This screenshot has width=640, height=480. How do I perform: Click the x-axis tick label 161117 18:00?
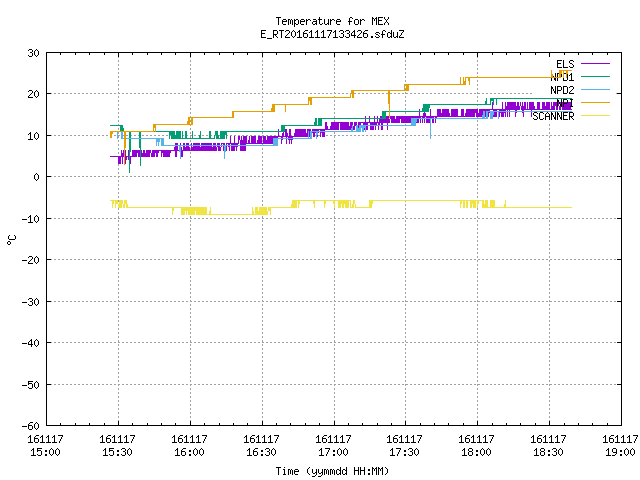476,446
